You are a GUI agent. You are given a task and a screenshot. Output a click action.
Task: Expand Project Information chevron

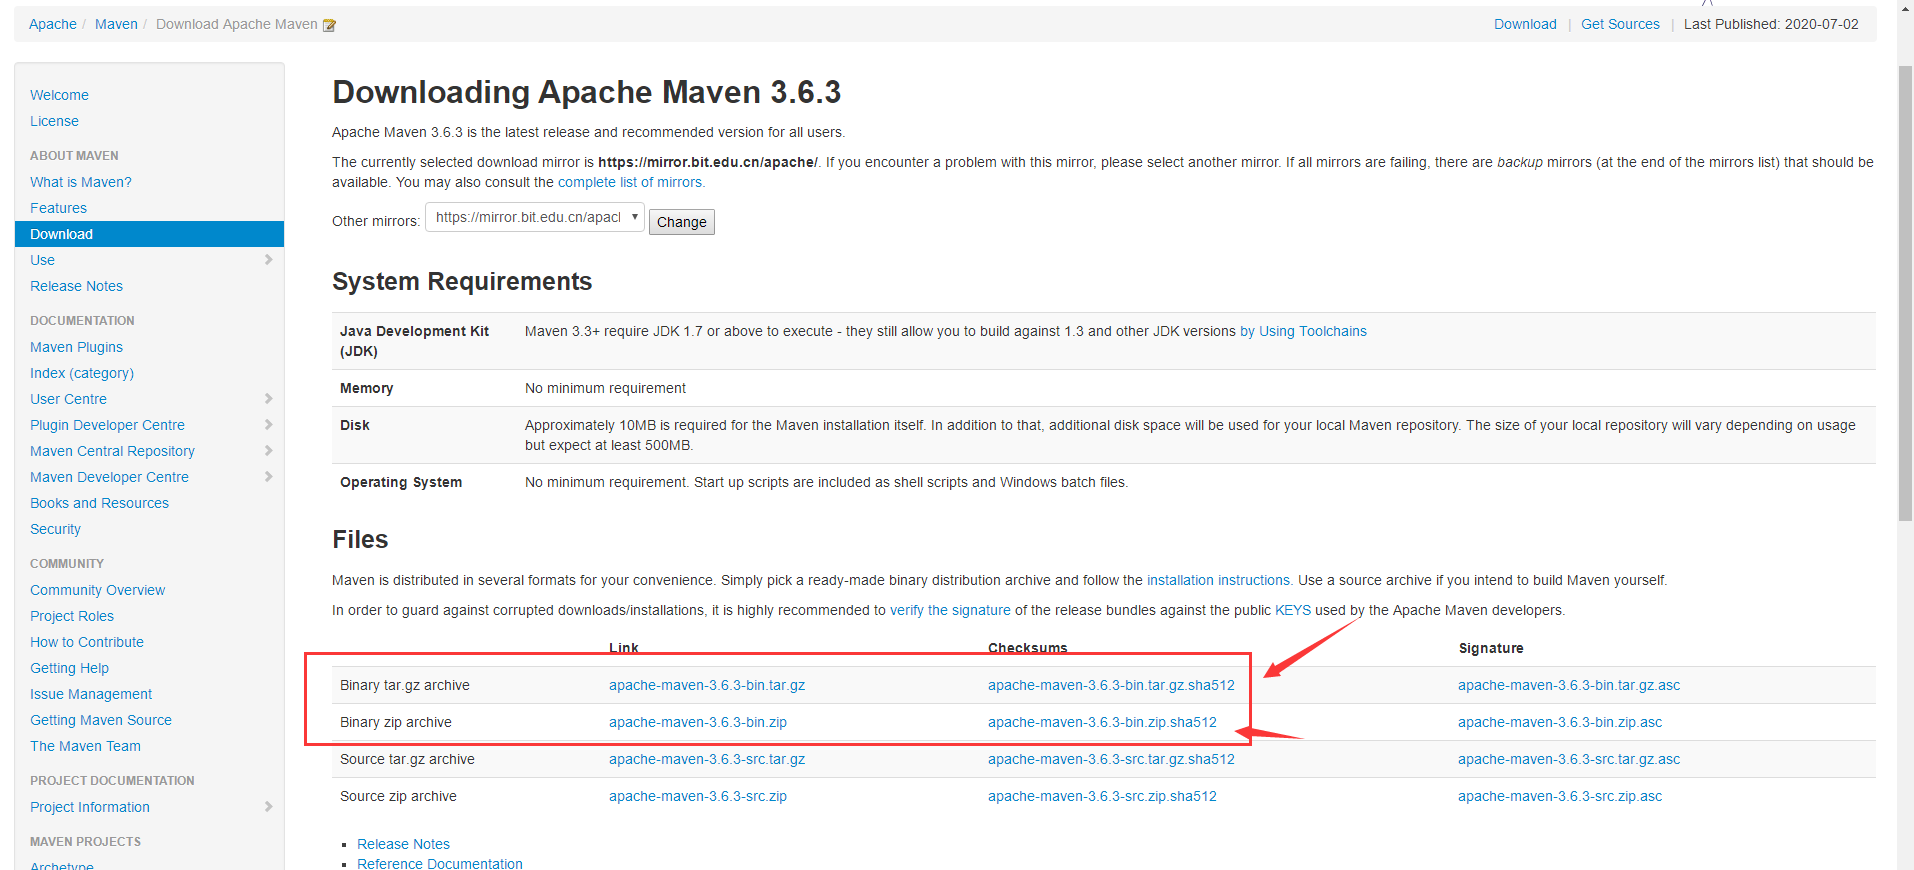click(x=268, y=807)
